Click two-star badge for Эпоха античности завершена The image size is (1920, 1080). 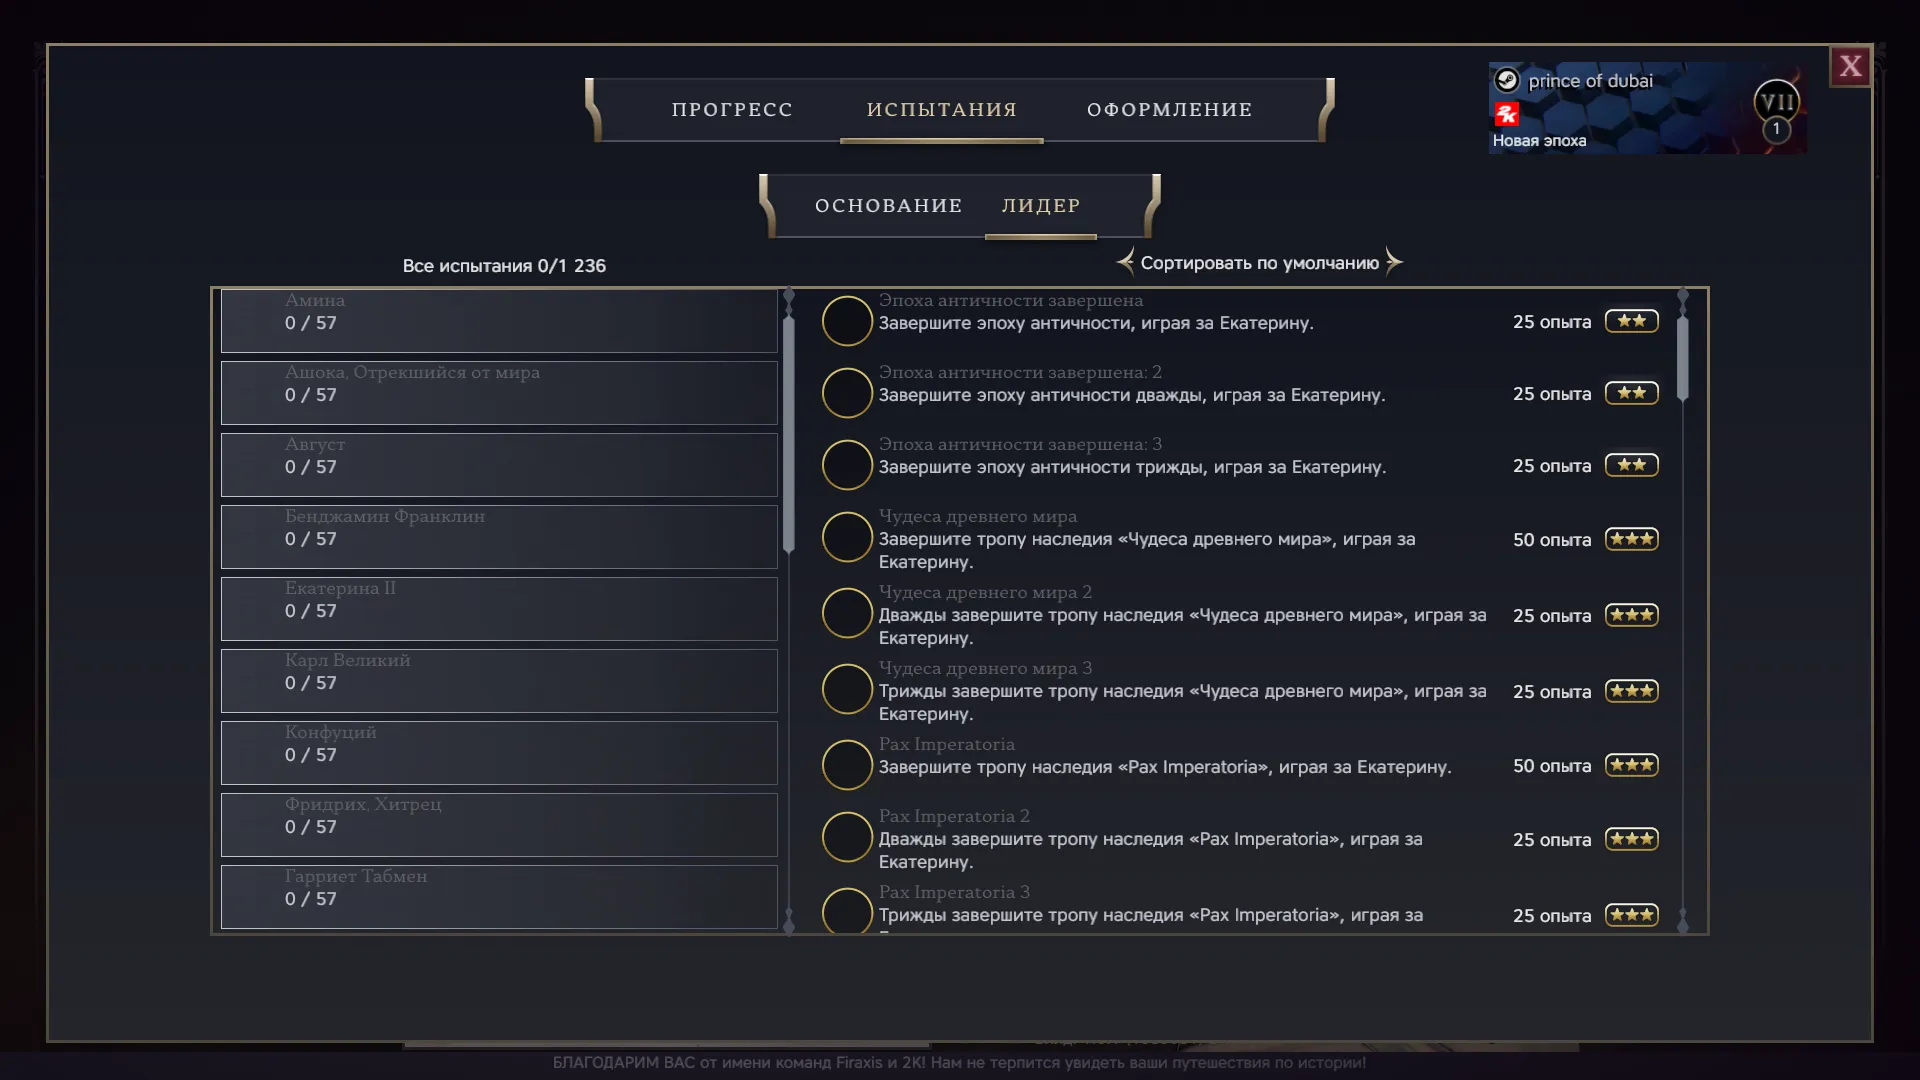(x=1632, y=321)
